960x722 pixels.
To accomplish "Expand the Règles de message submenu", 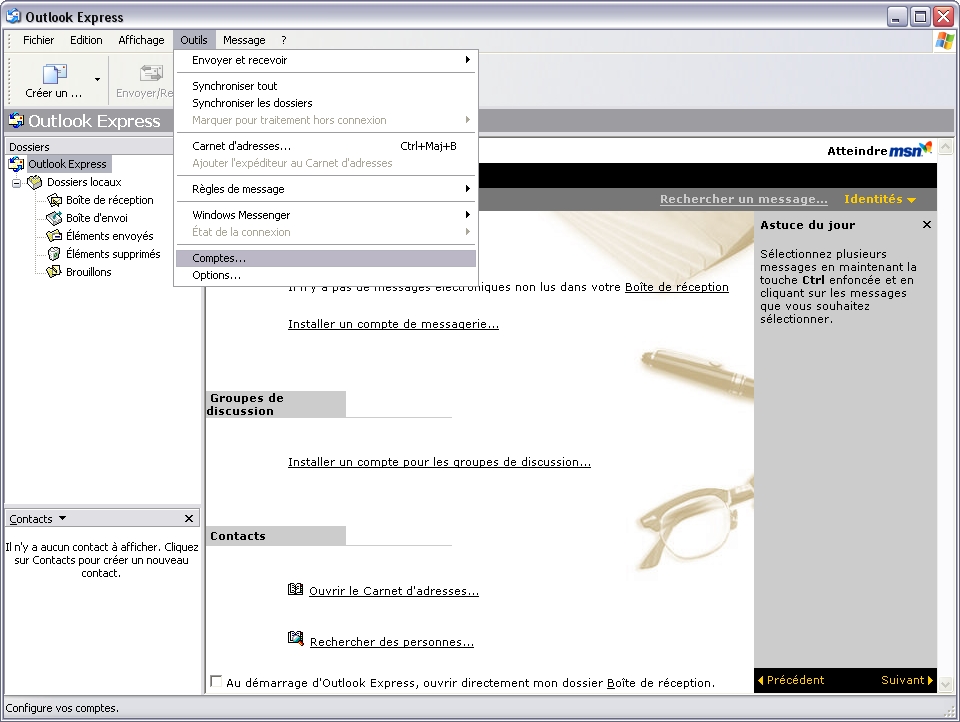I will tap(326, 189).
